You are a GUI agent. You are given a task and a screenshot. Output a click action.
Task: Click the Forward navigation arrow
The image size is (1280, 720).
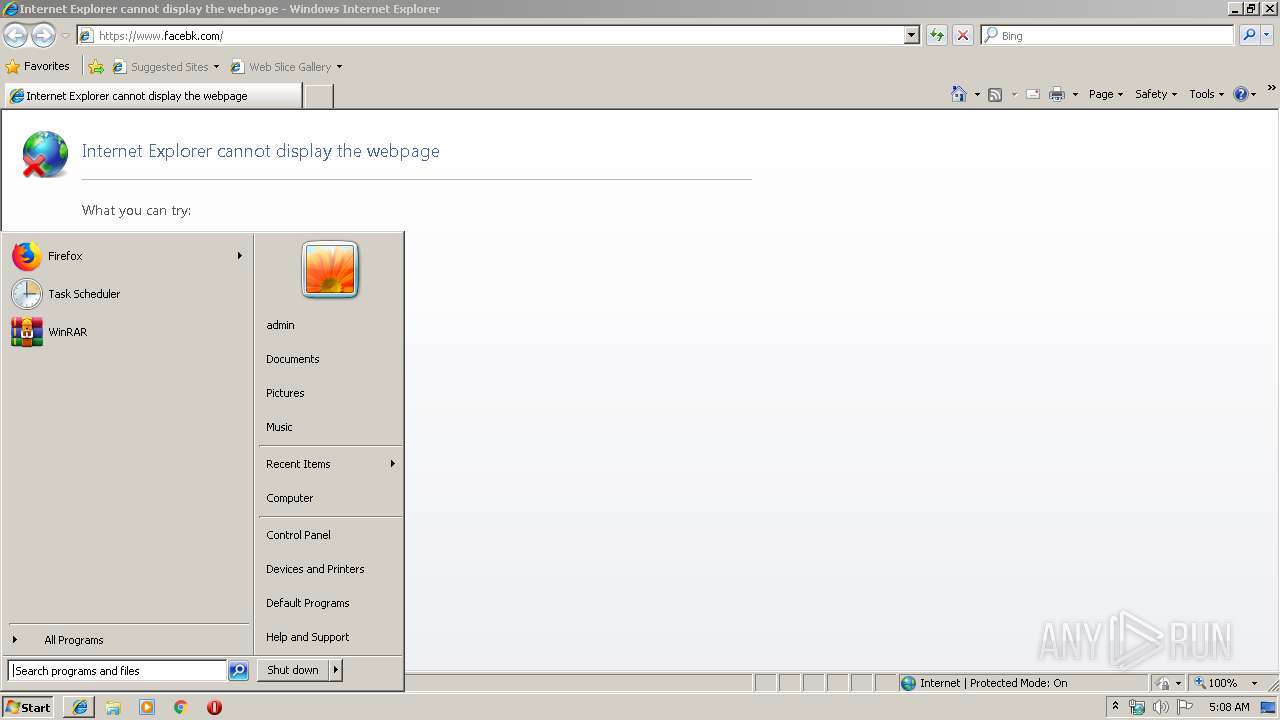point(43,36)
